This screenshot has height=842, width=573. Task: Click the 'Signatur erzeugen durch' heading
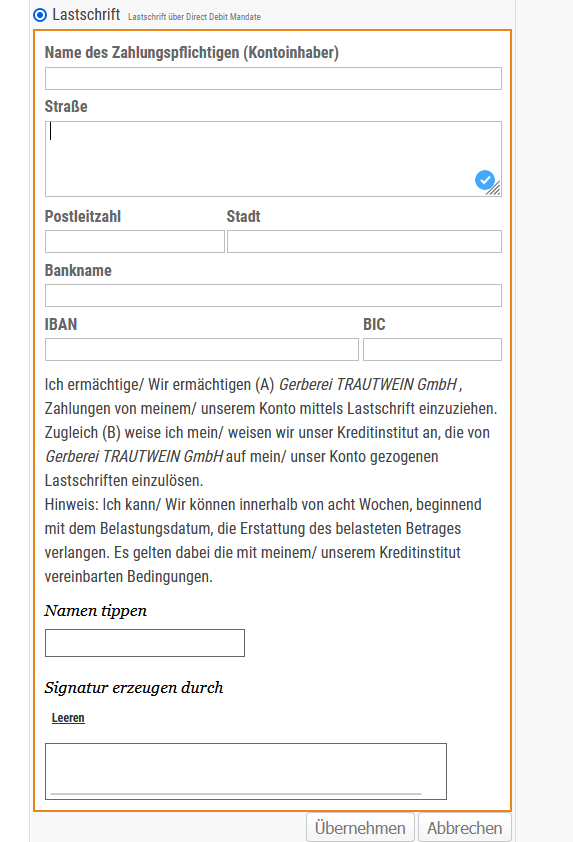point(134,687)
